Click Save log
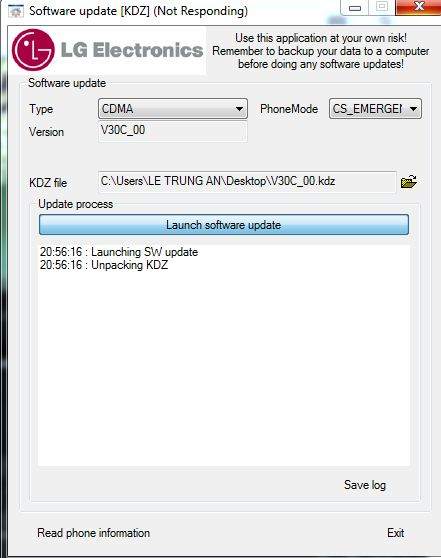This screenshot has height=558, width=441. pyautogui.click(x=365, y=485)
